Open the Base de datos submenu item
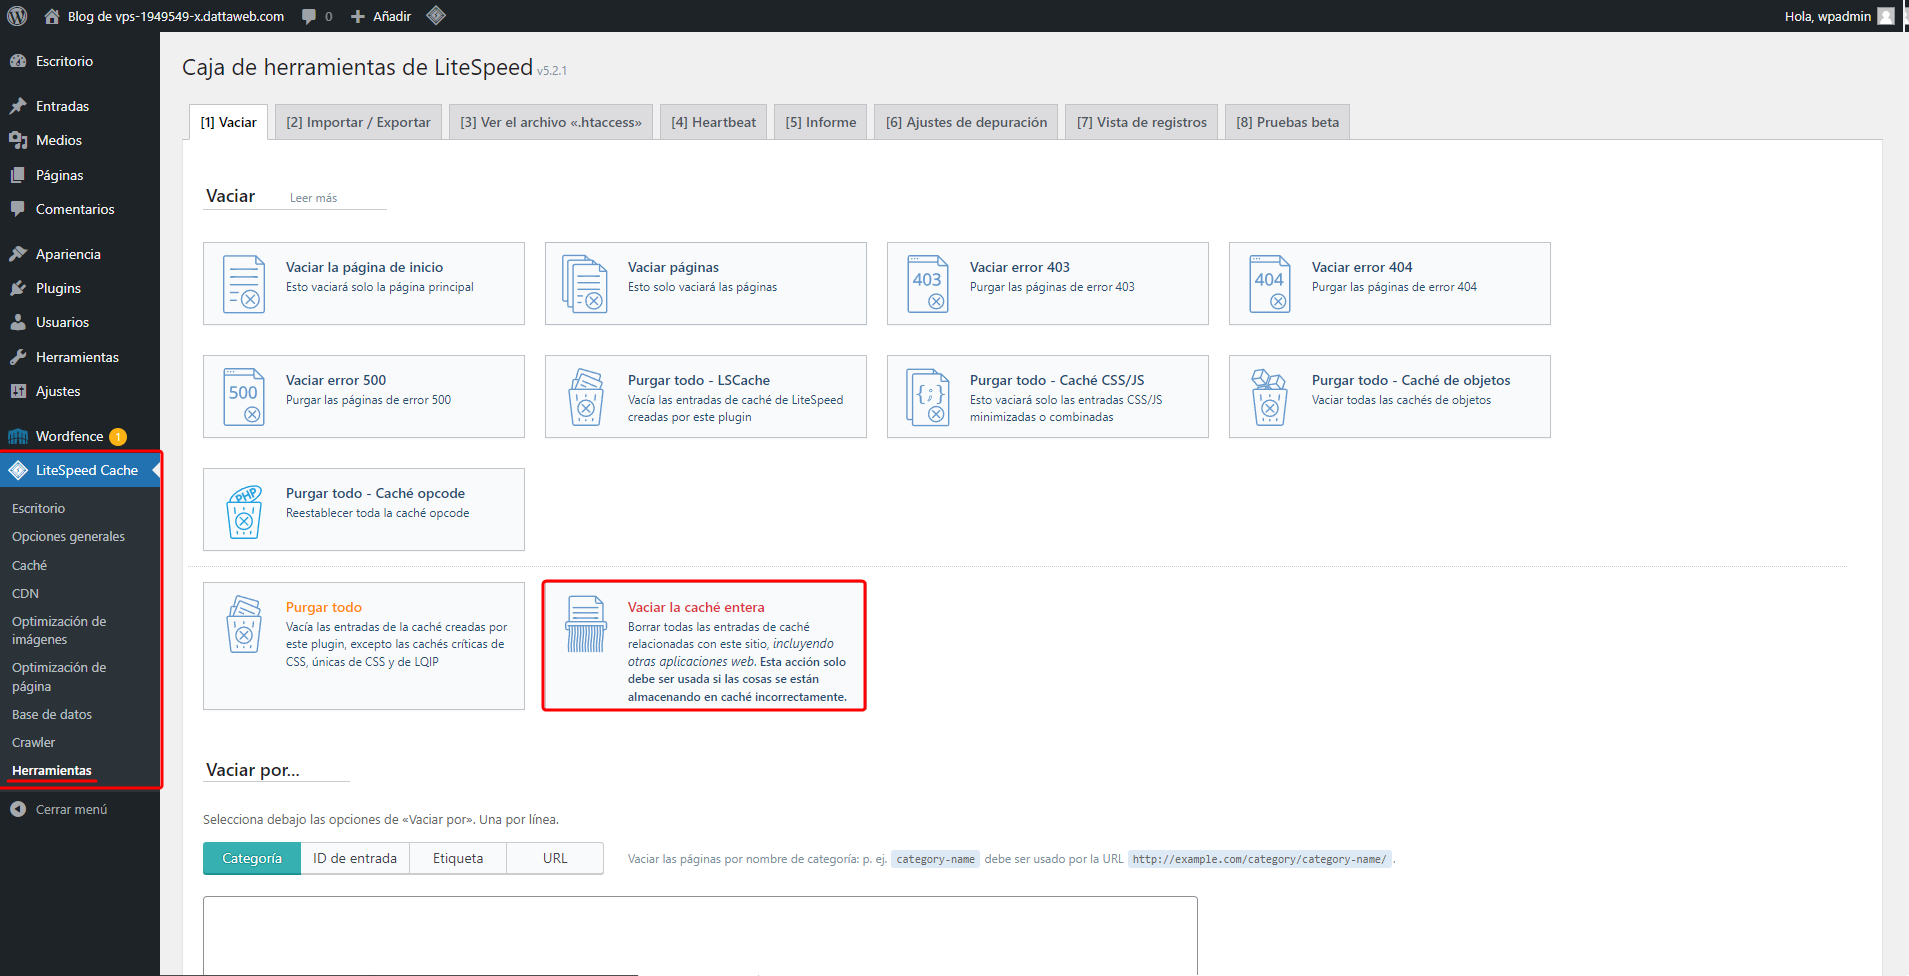Screen dimensions: 1909x976 (x=52, y=714)
